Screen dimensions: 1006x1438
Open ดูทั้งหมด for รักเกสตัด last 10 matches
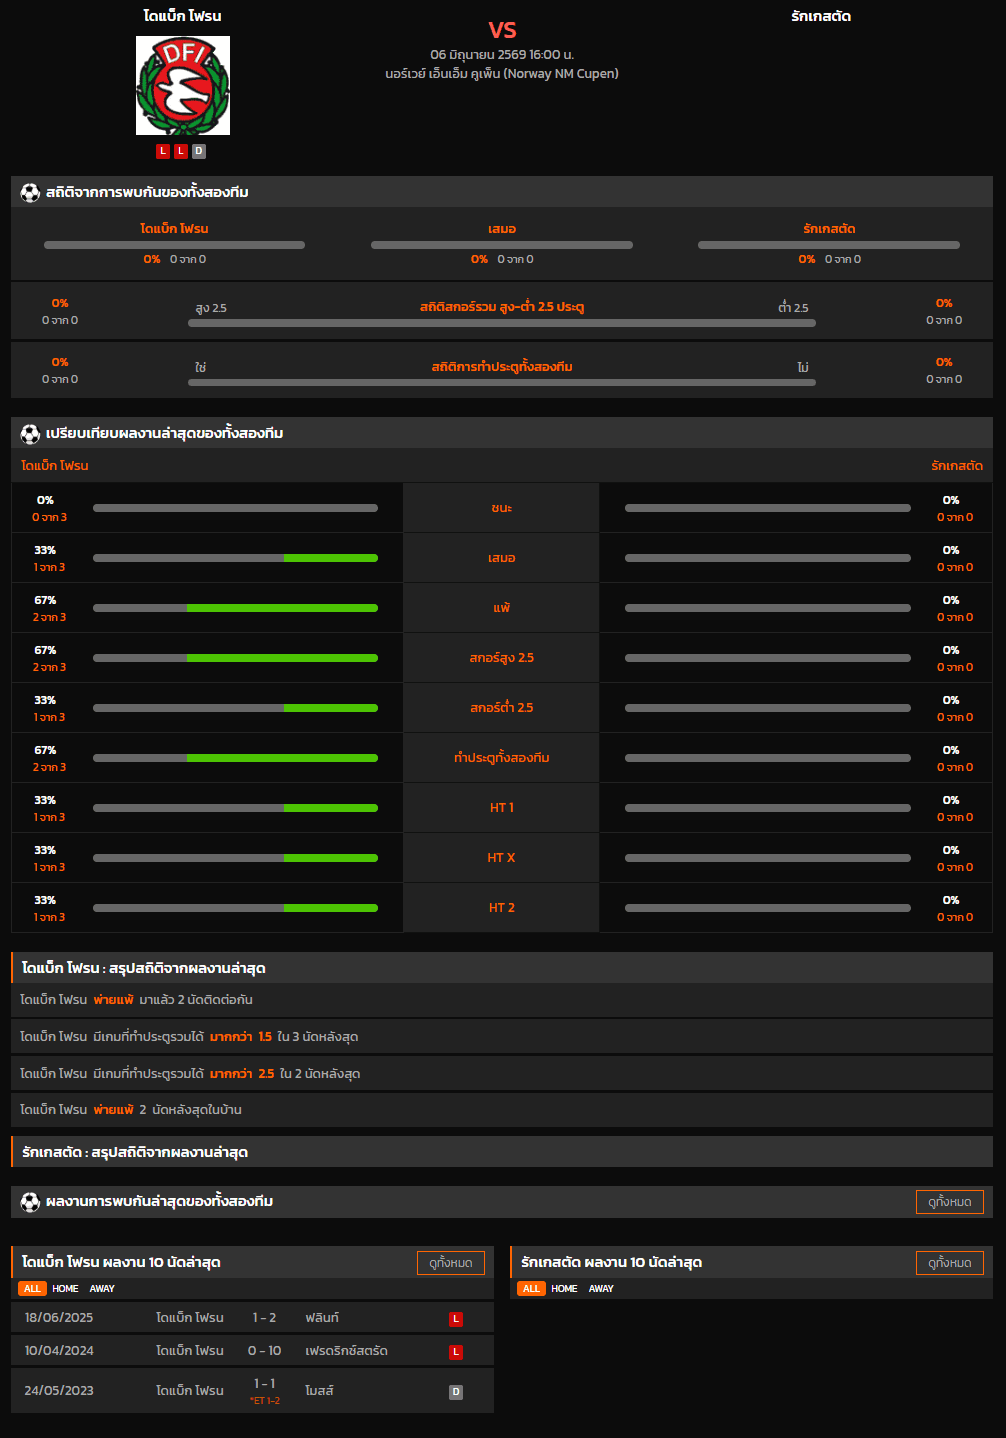950,1263
